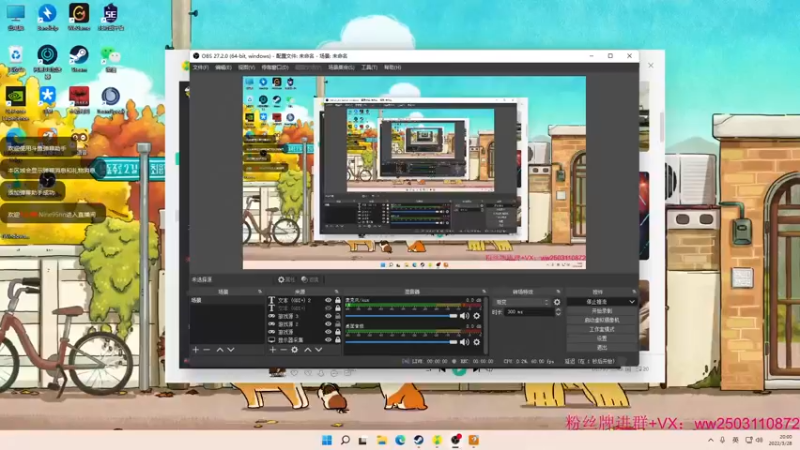Open the Steam shortcut on the desktop
800x450 pixels.
click(79, 58)
